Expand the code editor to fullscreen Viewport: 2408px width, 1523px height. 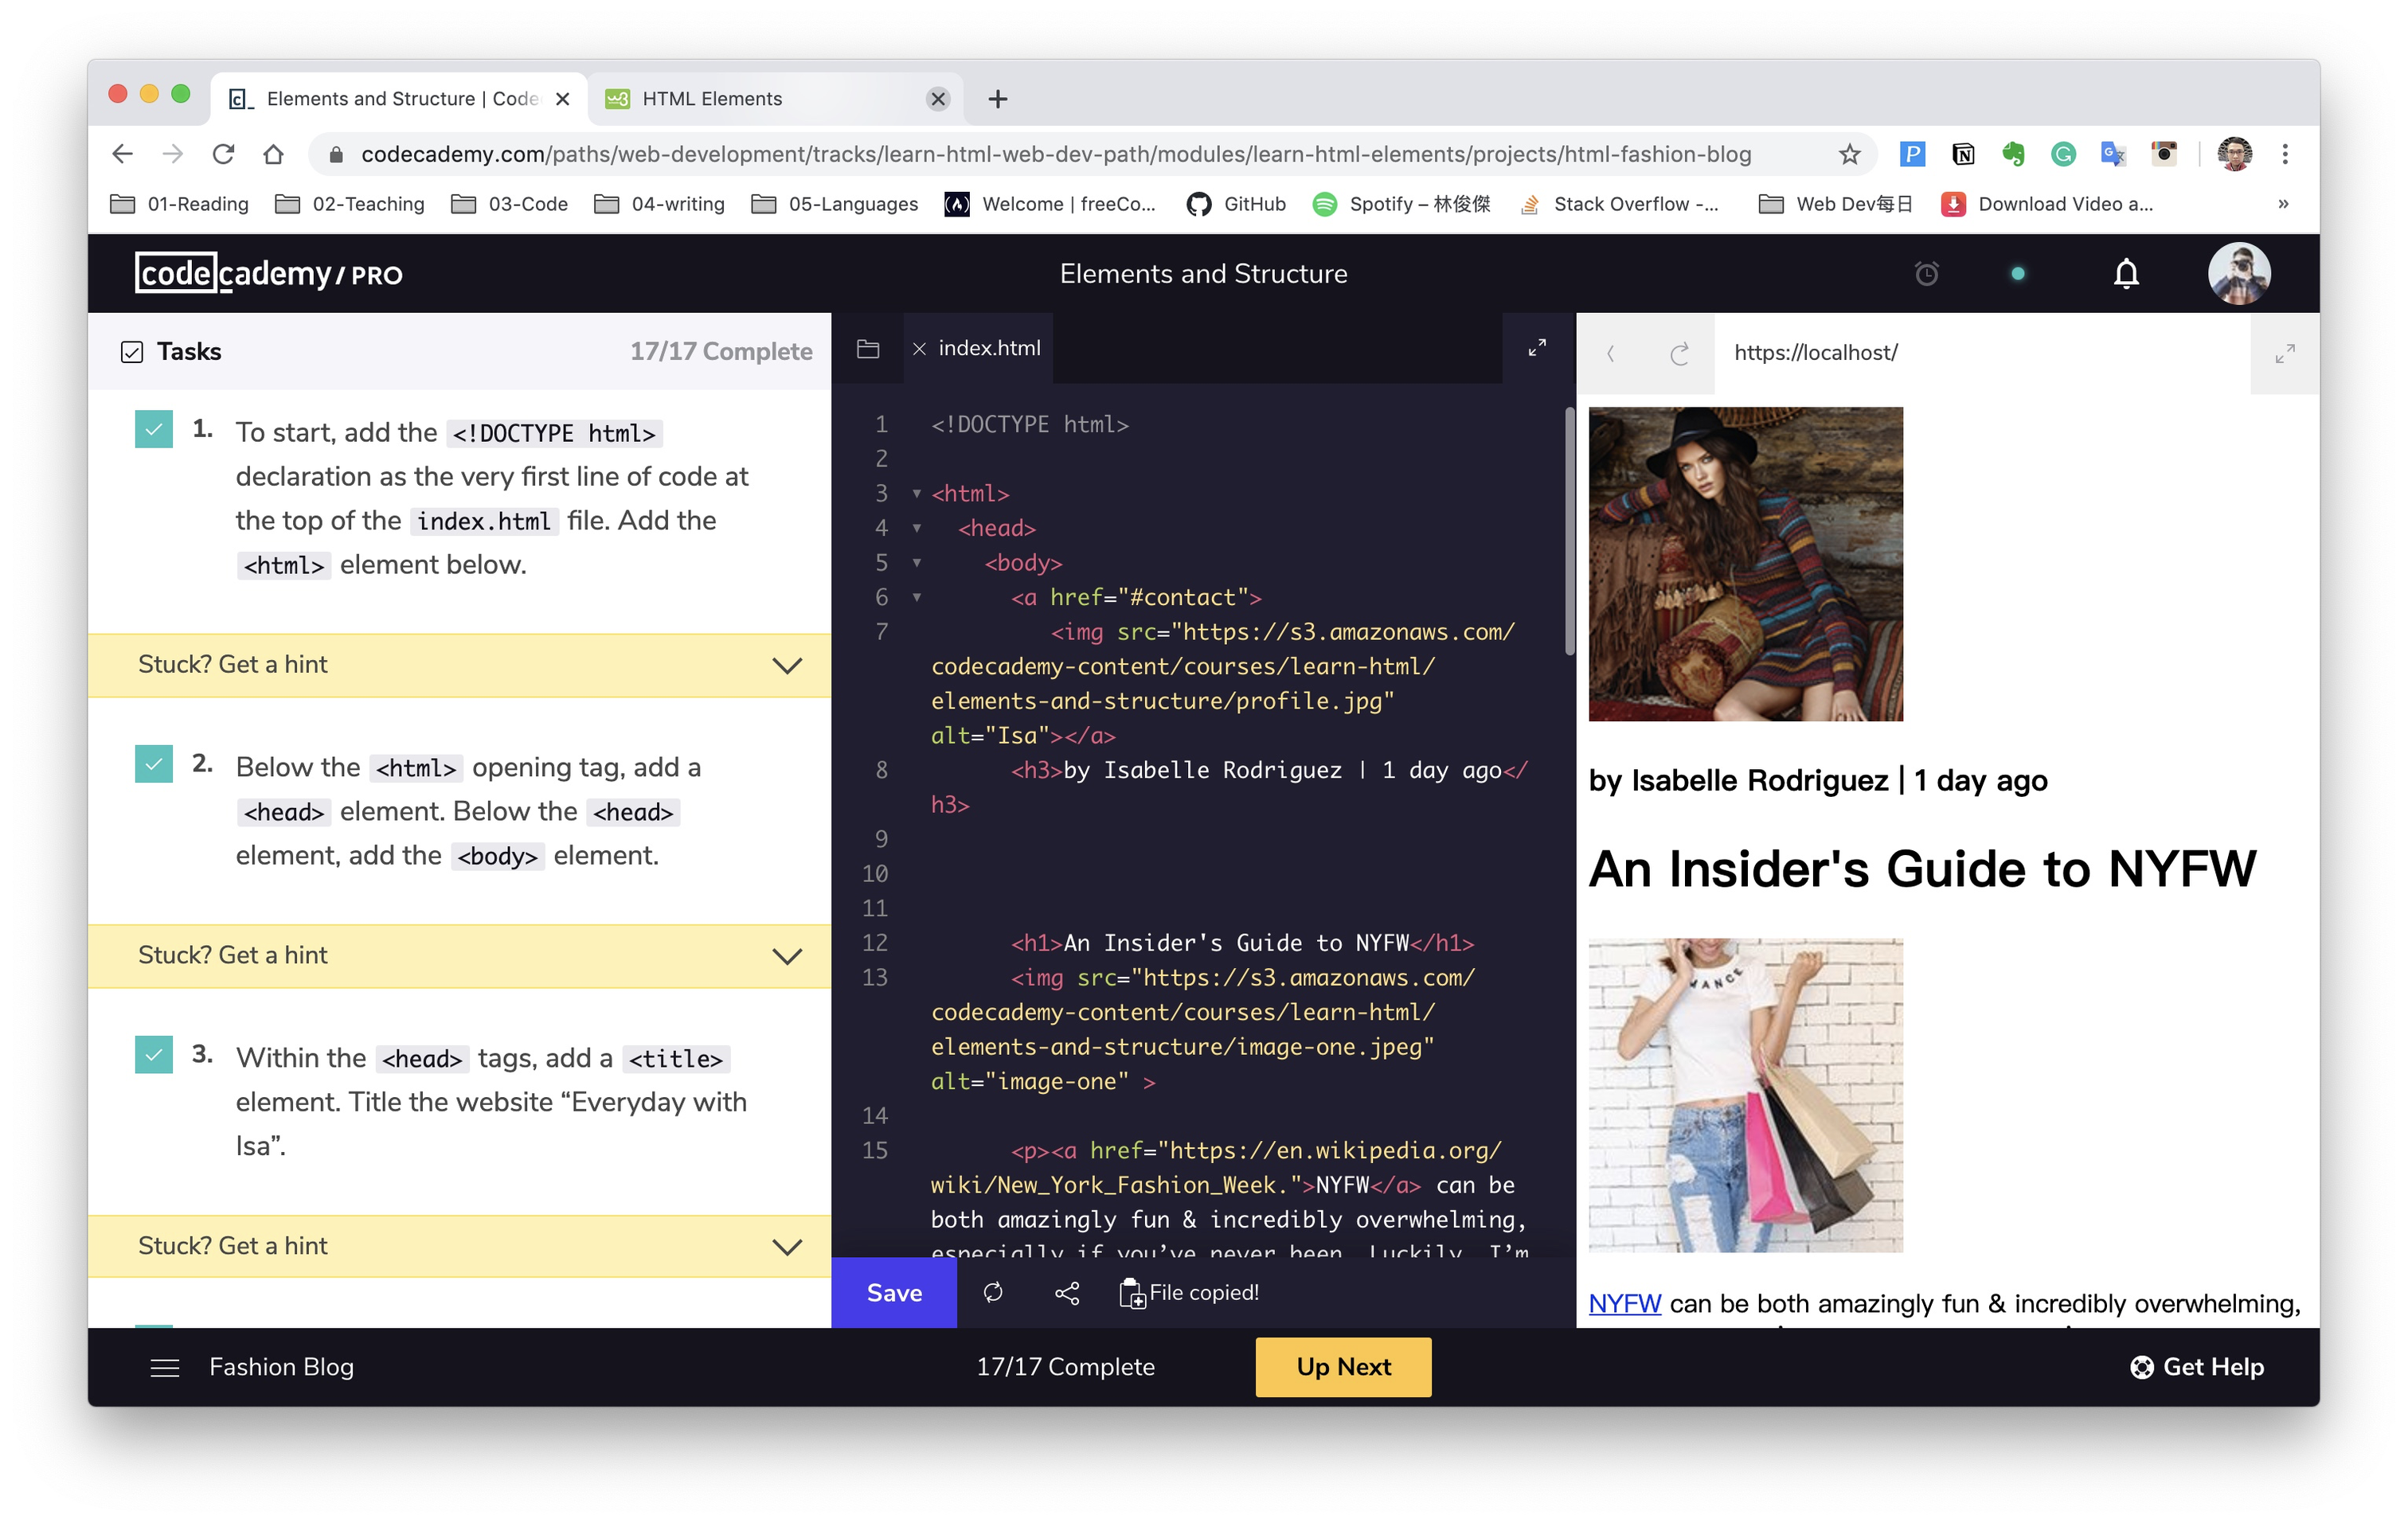[x=1537, y=348]
